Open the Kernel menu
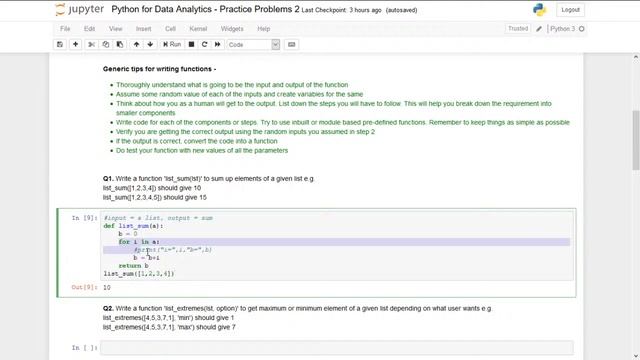This screenshot has width=640, height=360. pos(198,29)
